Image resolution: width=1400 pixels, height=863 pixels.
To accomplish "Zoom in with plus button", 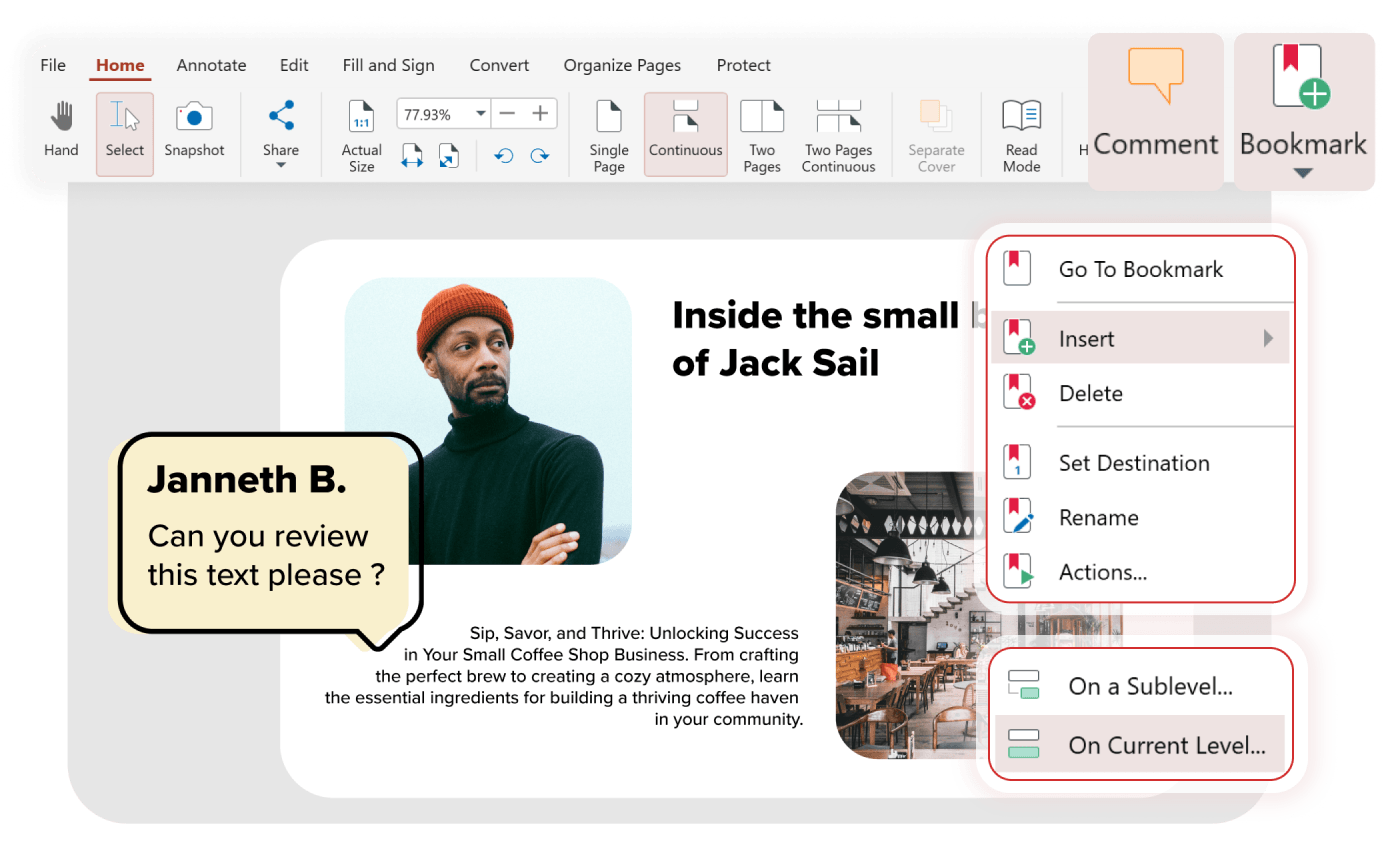I will click(540, 114).
